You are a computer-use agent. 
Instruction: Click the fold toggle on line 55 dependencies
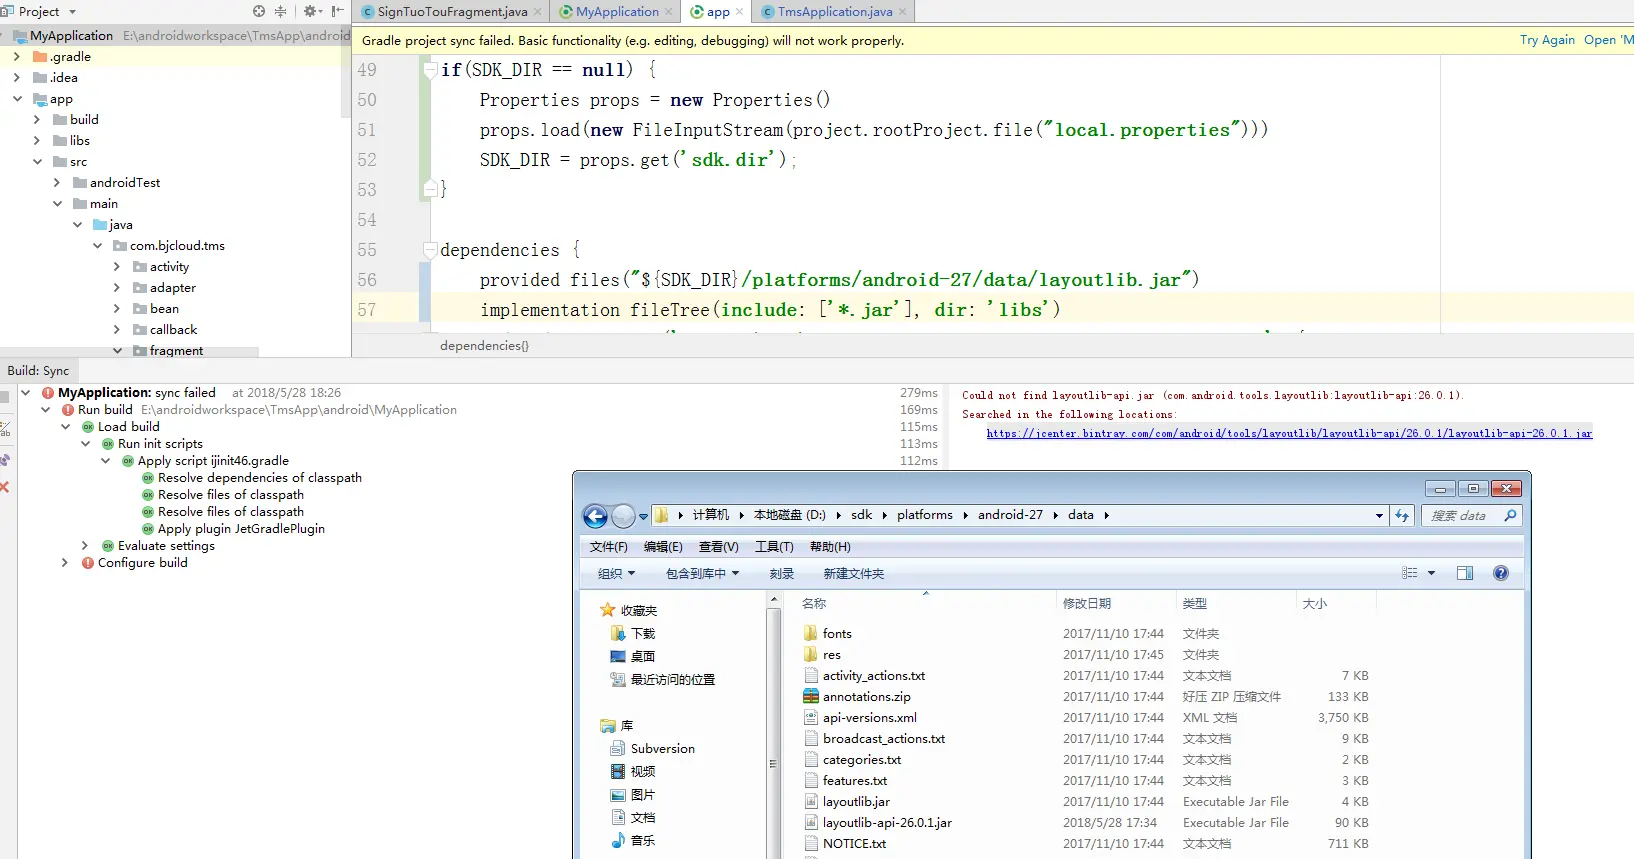(x=430, y=249)
